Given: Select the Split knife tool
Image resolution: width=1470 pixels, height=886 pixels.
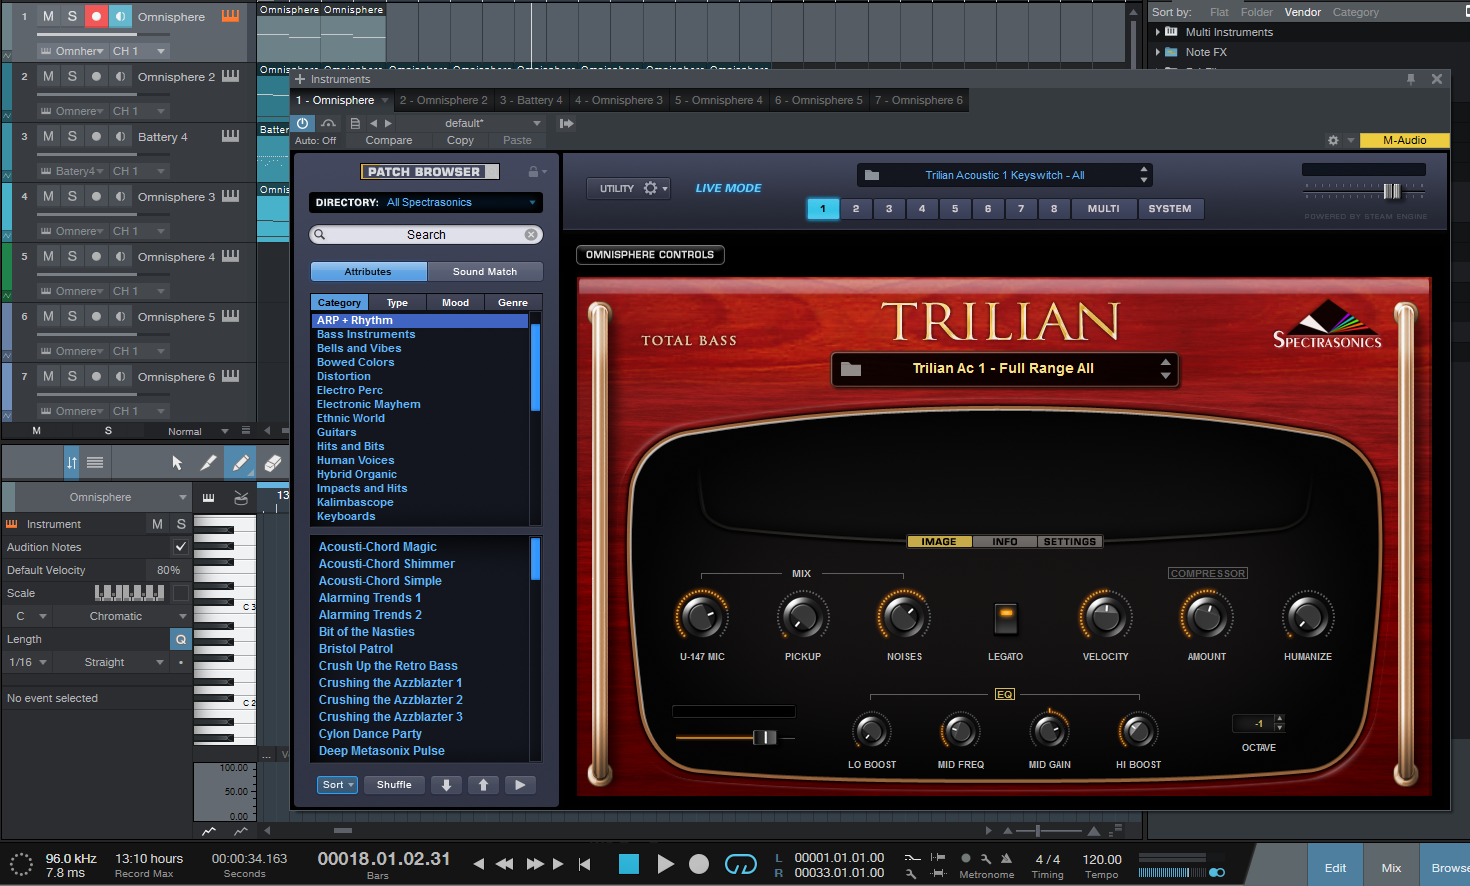Looking at the screenshot, I should click(208, 463).
